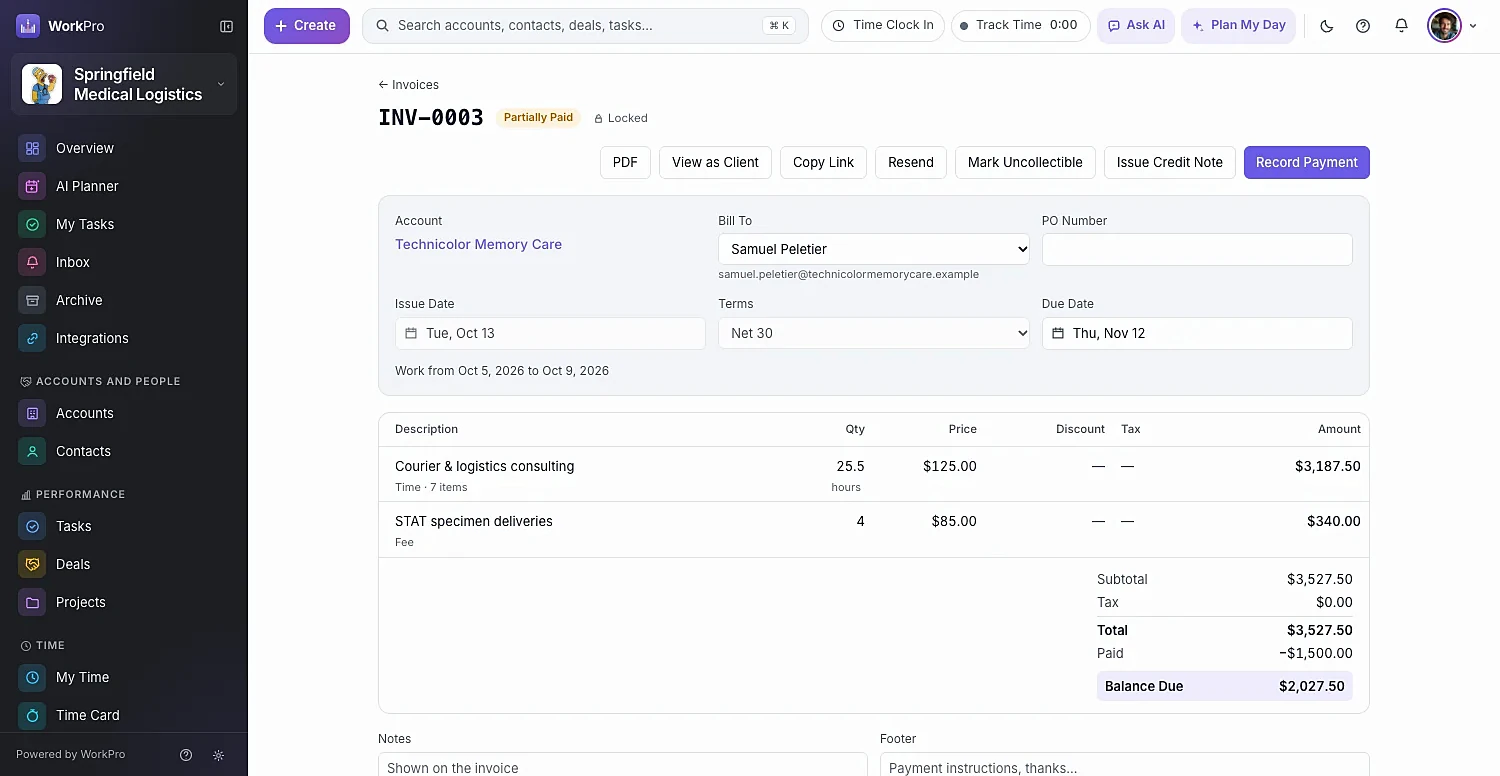Open the Deals handshake icon
Viewport: 1500px width, 776px height.
(x=32, y=564)
